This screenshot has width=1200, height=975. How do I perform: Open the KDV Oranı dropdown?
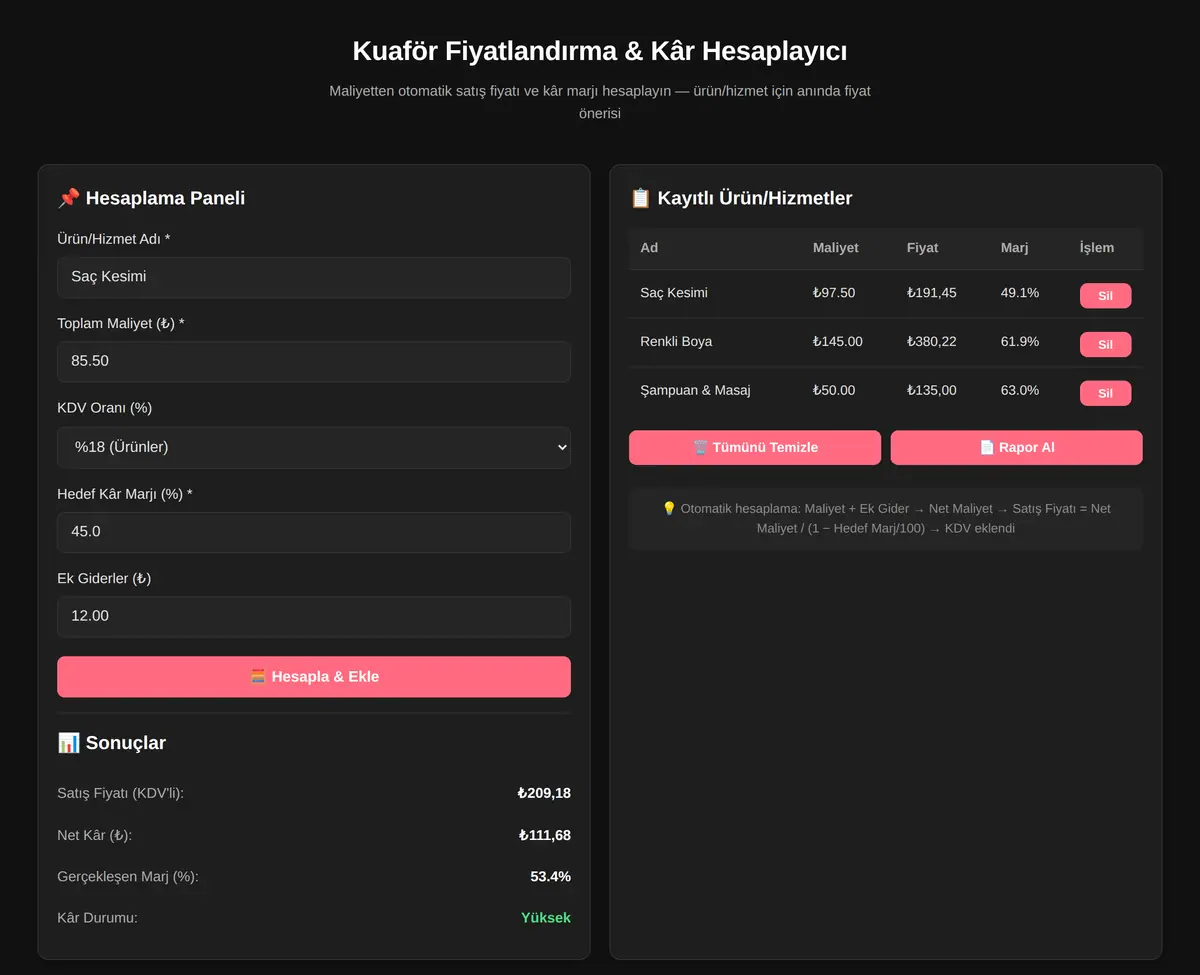tap(314, 447)
